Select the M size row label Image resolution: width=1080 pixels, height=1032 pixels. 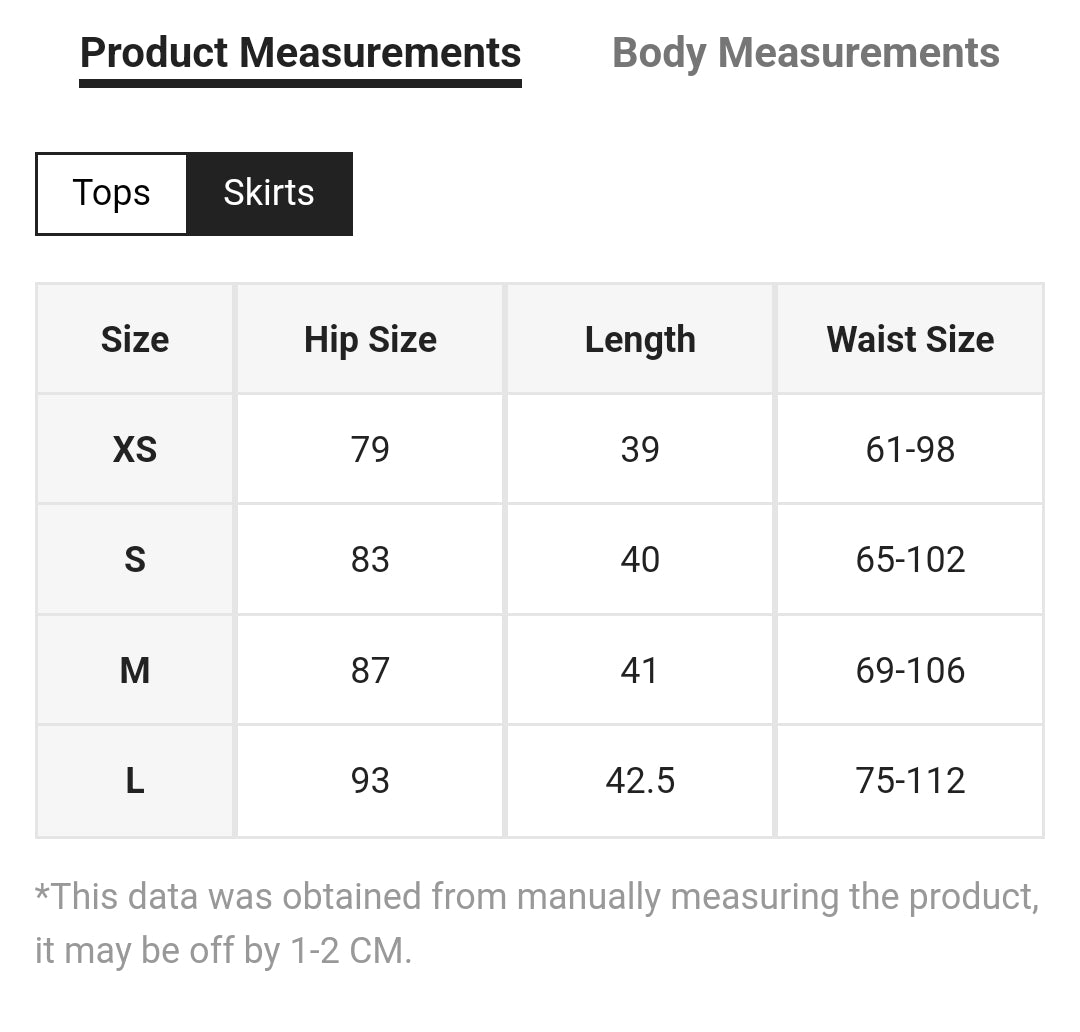135,670
